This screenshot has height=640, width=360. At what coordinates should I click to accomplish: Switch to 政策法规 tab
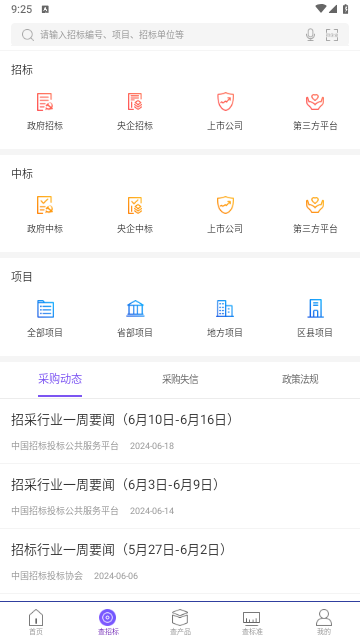tap(300, 379)
